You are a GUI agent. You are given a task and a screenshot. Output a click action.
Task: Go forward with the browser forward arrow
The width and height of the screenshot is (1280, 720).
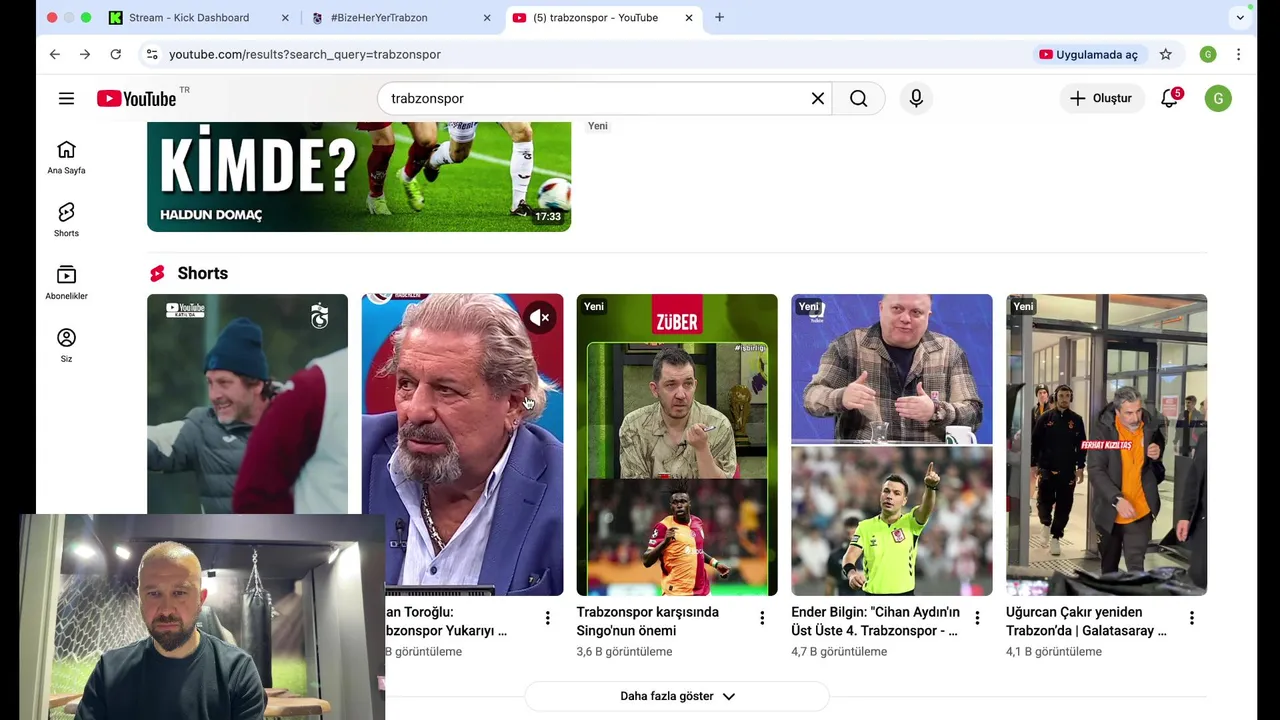pos(85,54)
